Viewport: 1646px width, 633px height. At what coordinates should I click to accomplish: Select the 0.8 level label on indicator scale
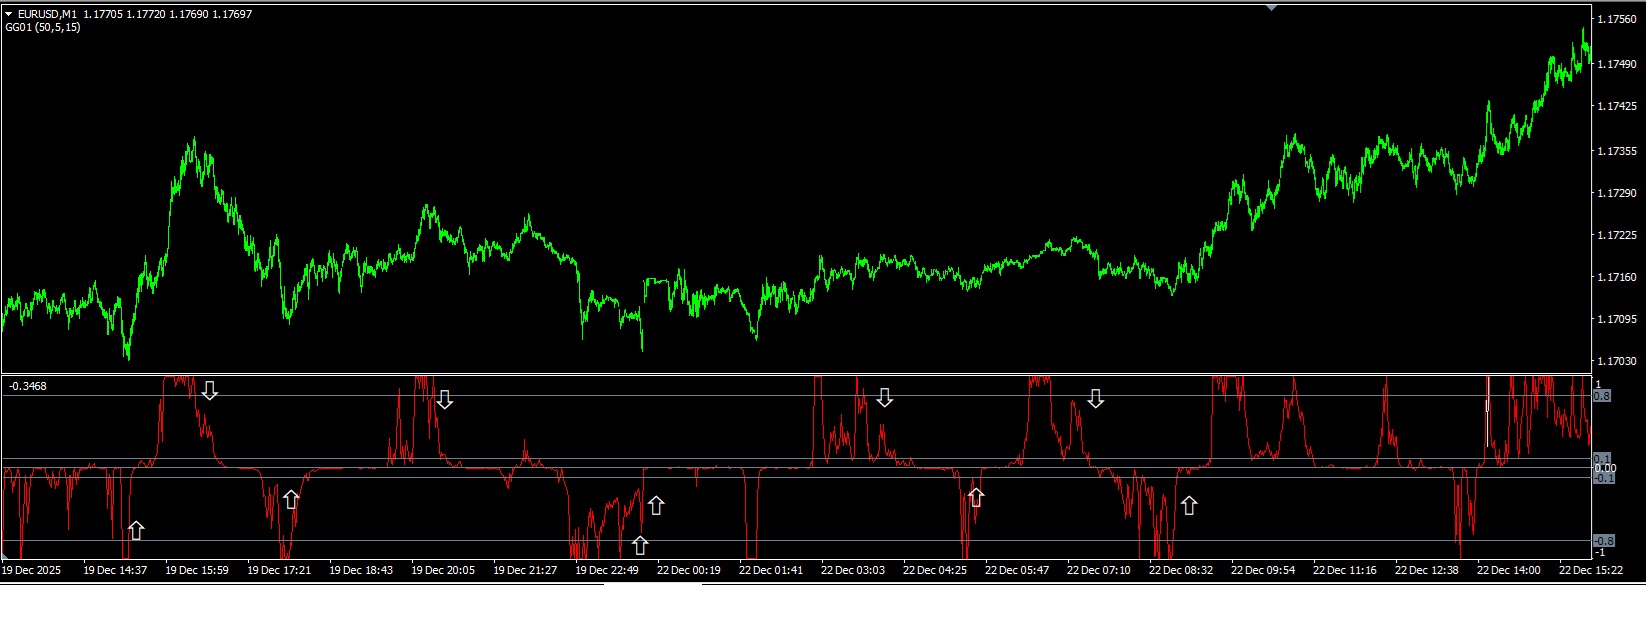pos(1602,396)
